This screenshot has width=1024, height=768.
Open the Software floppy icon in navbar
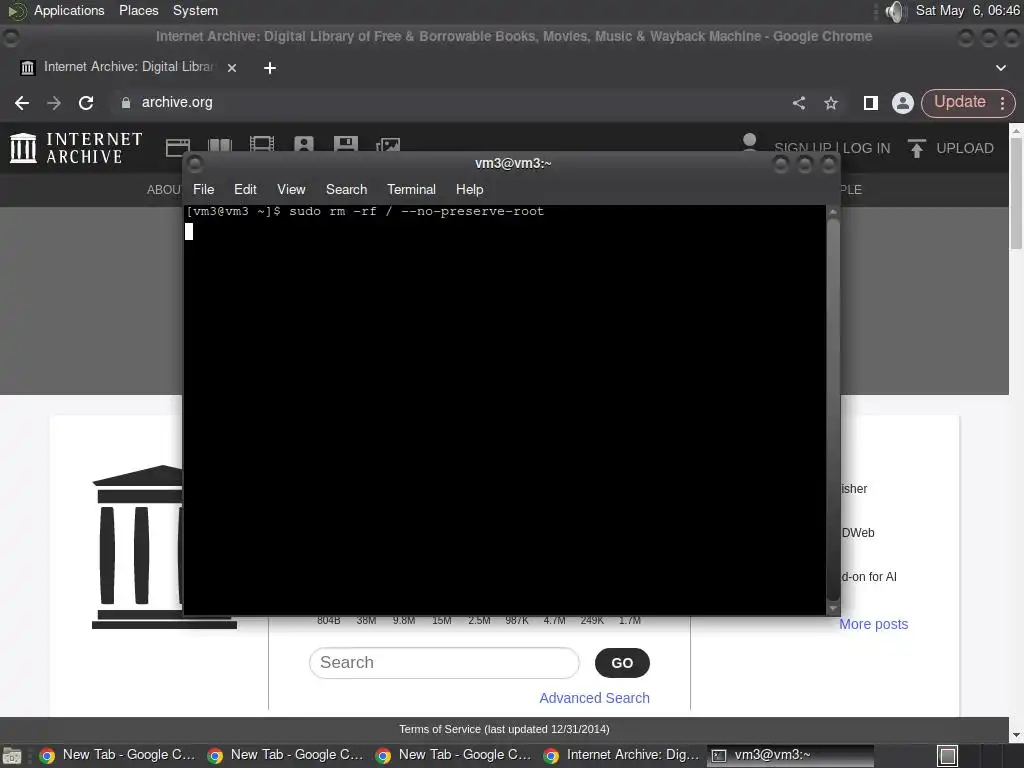point(345,145)
